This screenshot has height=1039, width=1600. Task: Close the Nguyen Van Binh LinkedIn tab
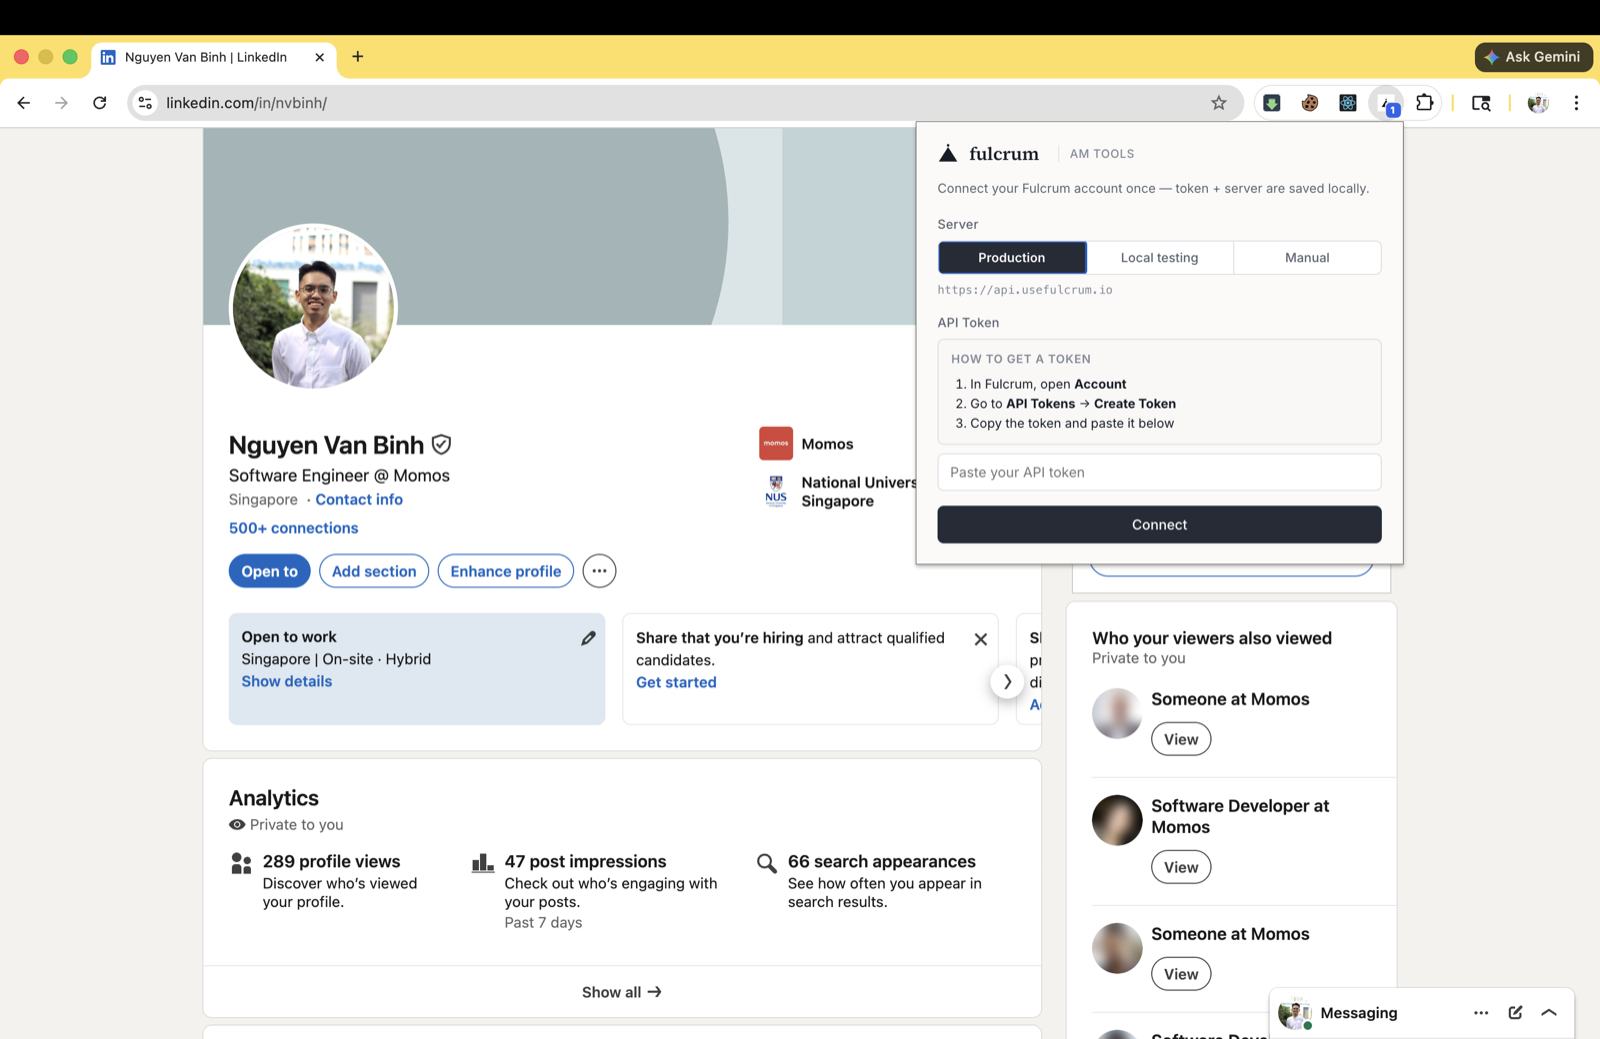(x=320, y=57)
